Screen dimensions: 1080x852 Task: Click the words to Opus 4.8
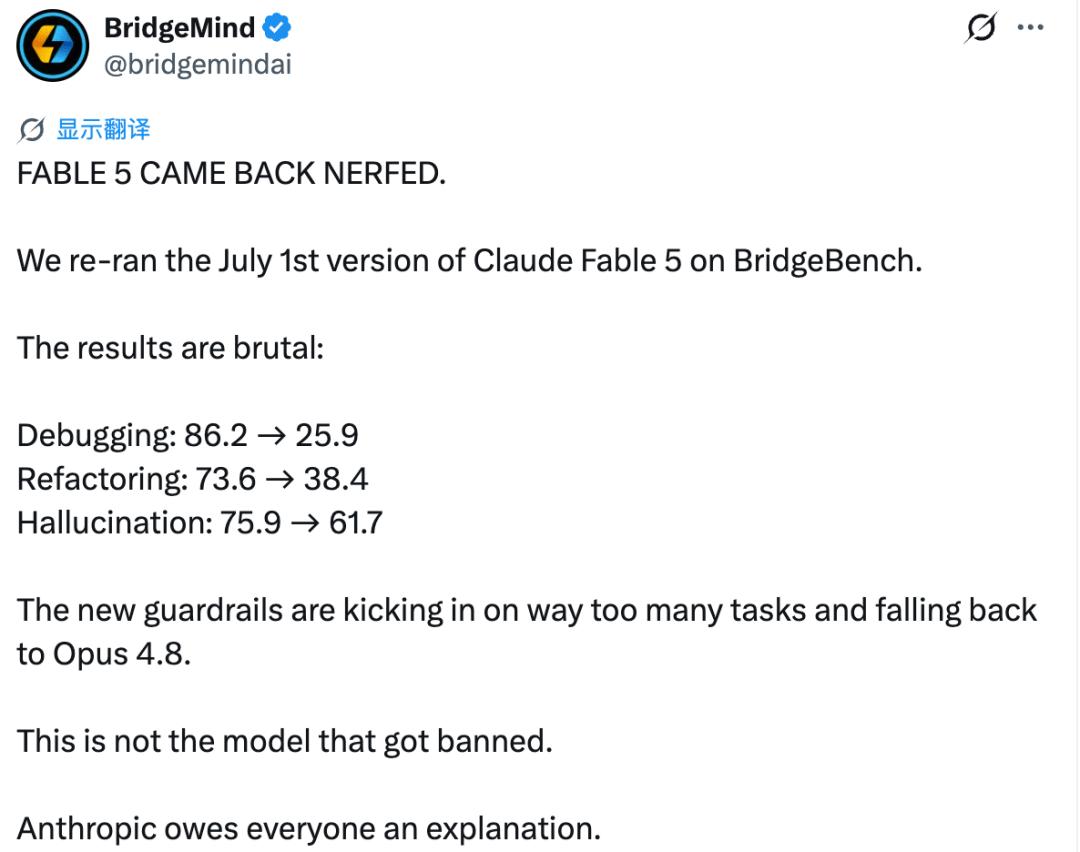tap(103, 654)
